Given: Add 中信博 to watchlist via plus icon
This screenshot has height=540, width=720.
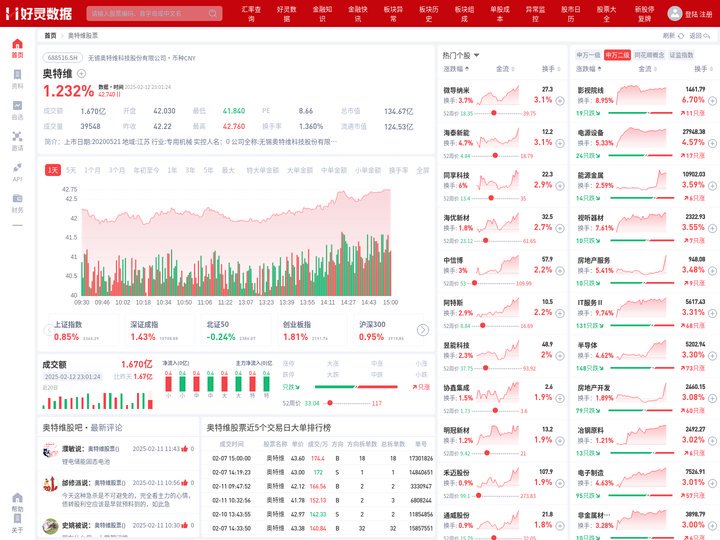Looking at the screenshot, I should coord(560,270).
